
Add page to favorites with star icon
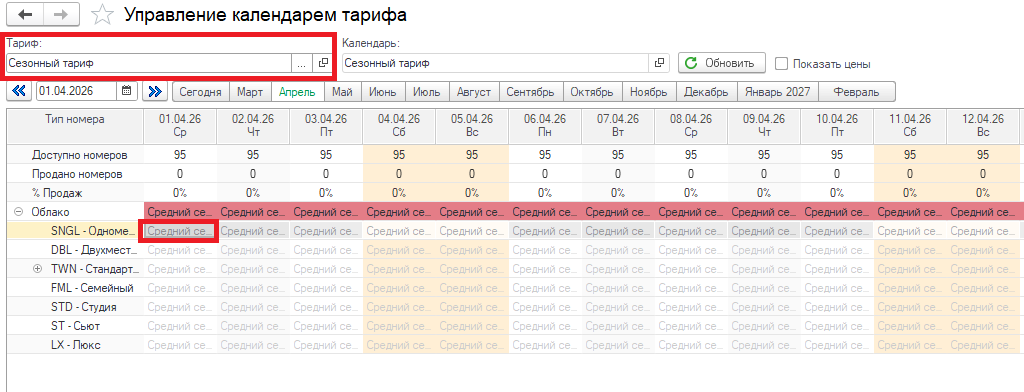point(101,14)
